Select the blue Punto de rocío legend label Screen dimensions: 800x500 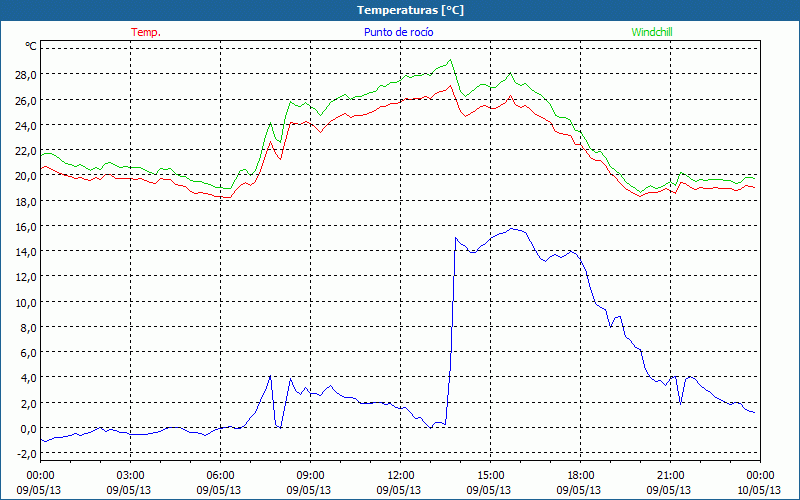coord(398,32)
